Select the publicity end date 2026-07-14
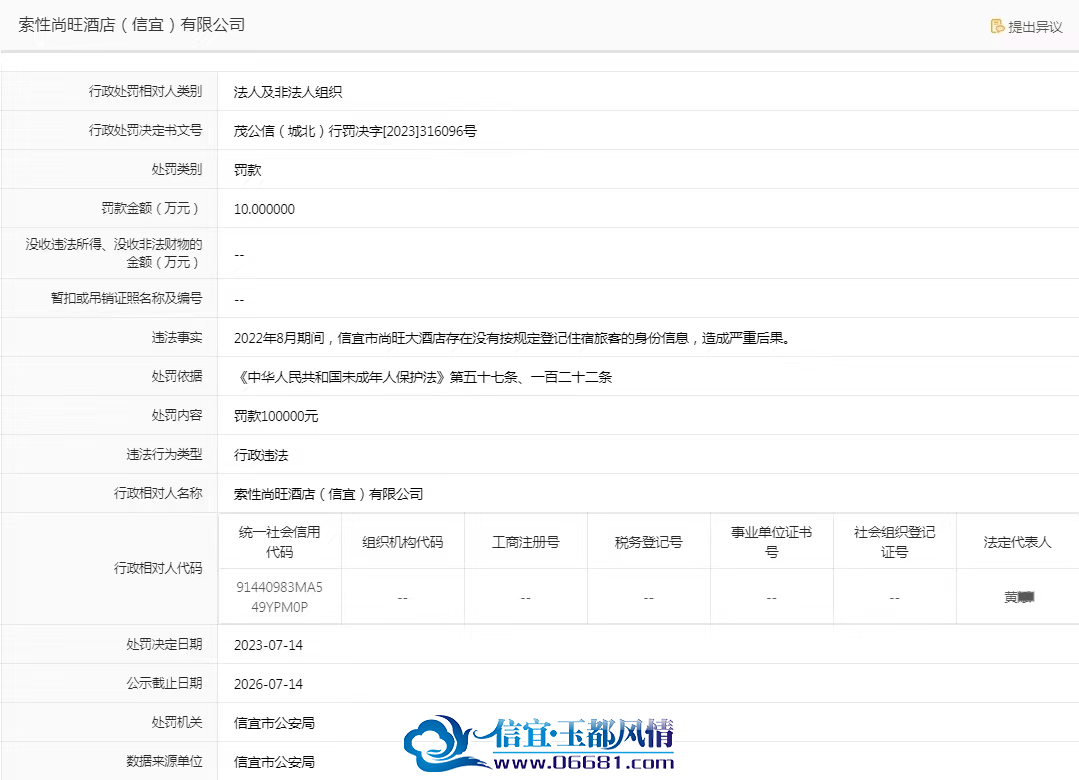Image resolution: width=1079 pixels, height=780 pixels. click(x=268, y=684)
